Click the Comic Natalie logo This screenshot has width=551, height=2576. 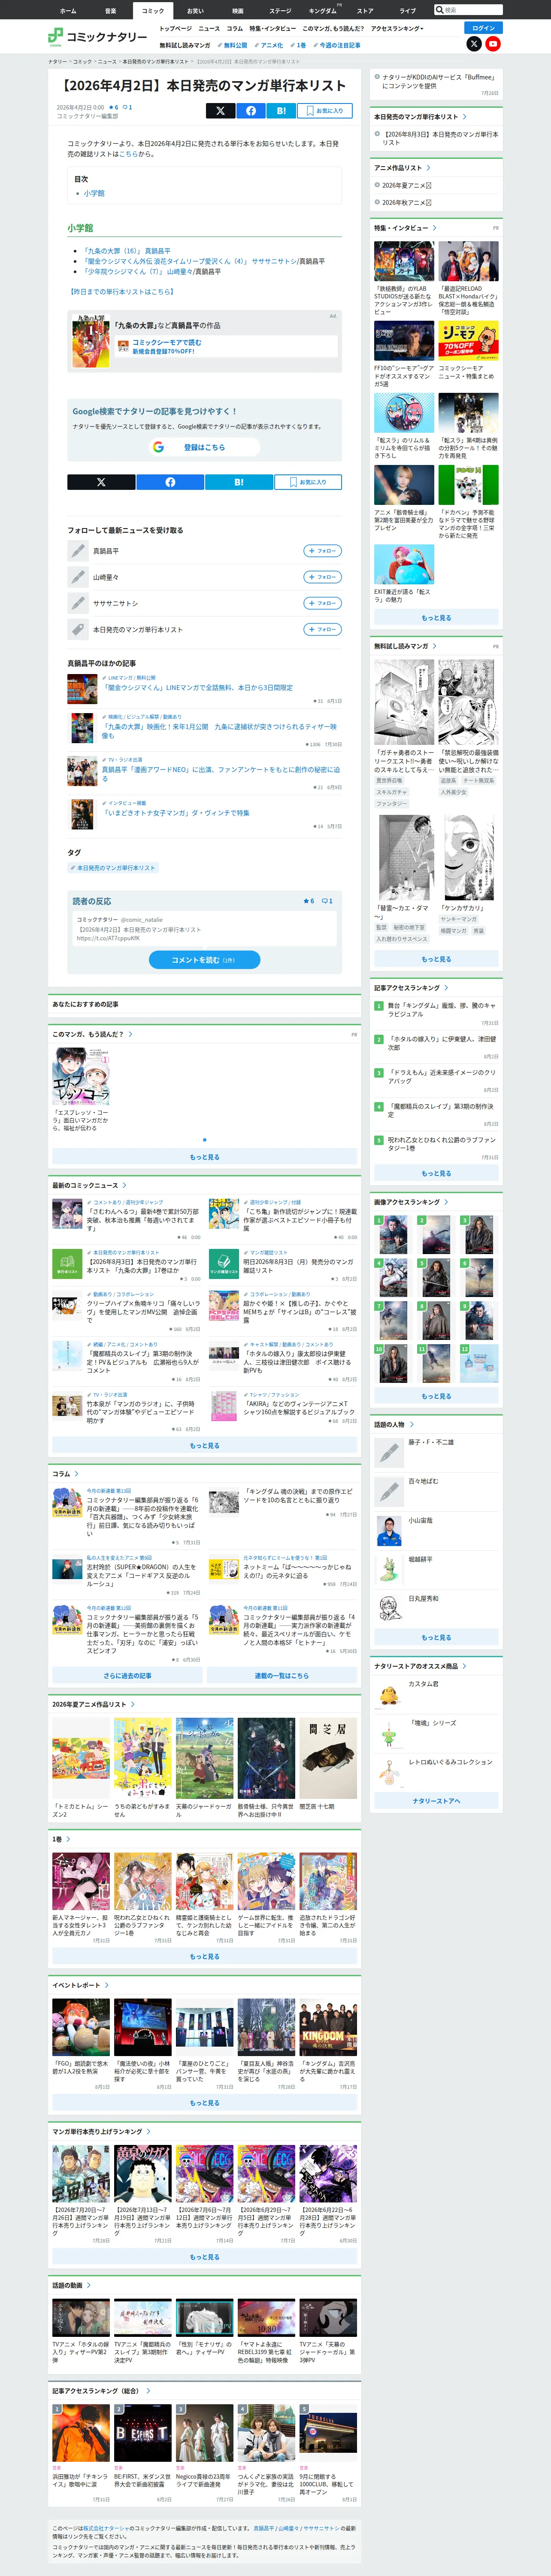98,37
